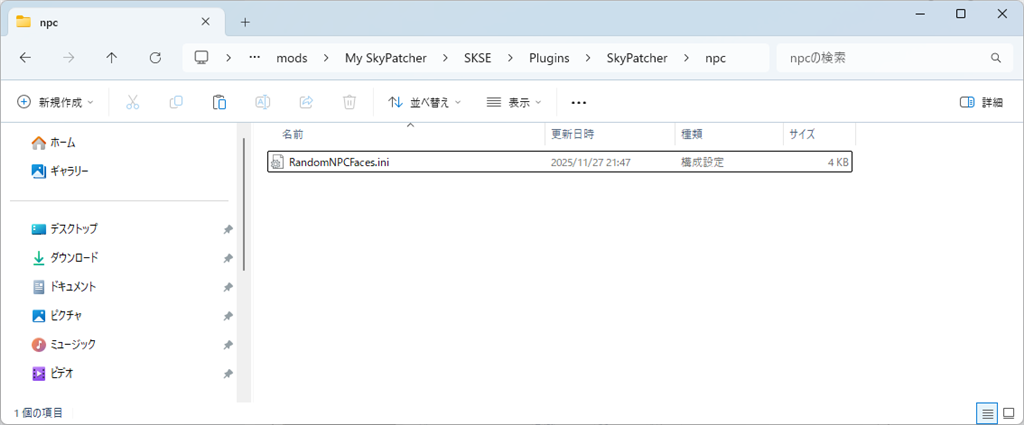
Task: Switch to large thumbnails view layout
Action: click(1007, 412)
